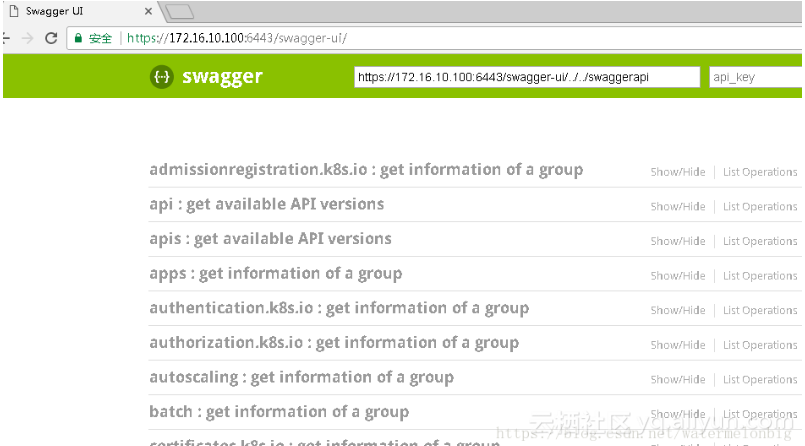Toggle Show/Hide for authorization.k8s.io

[x=678, y=345]
